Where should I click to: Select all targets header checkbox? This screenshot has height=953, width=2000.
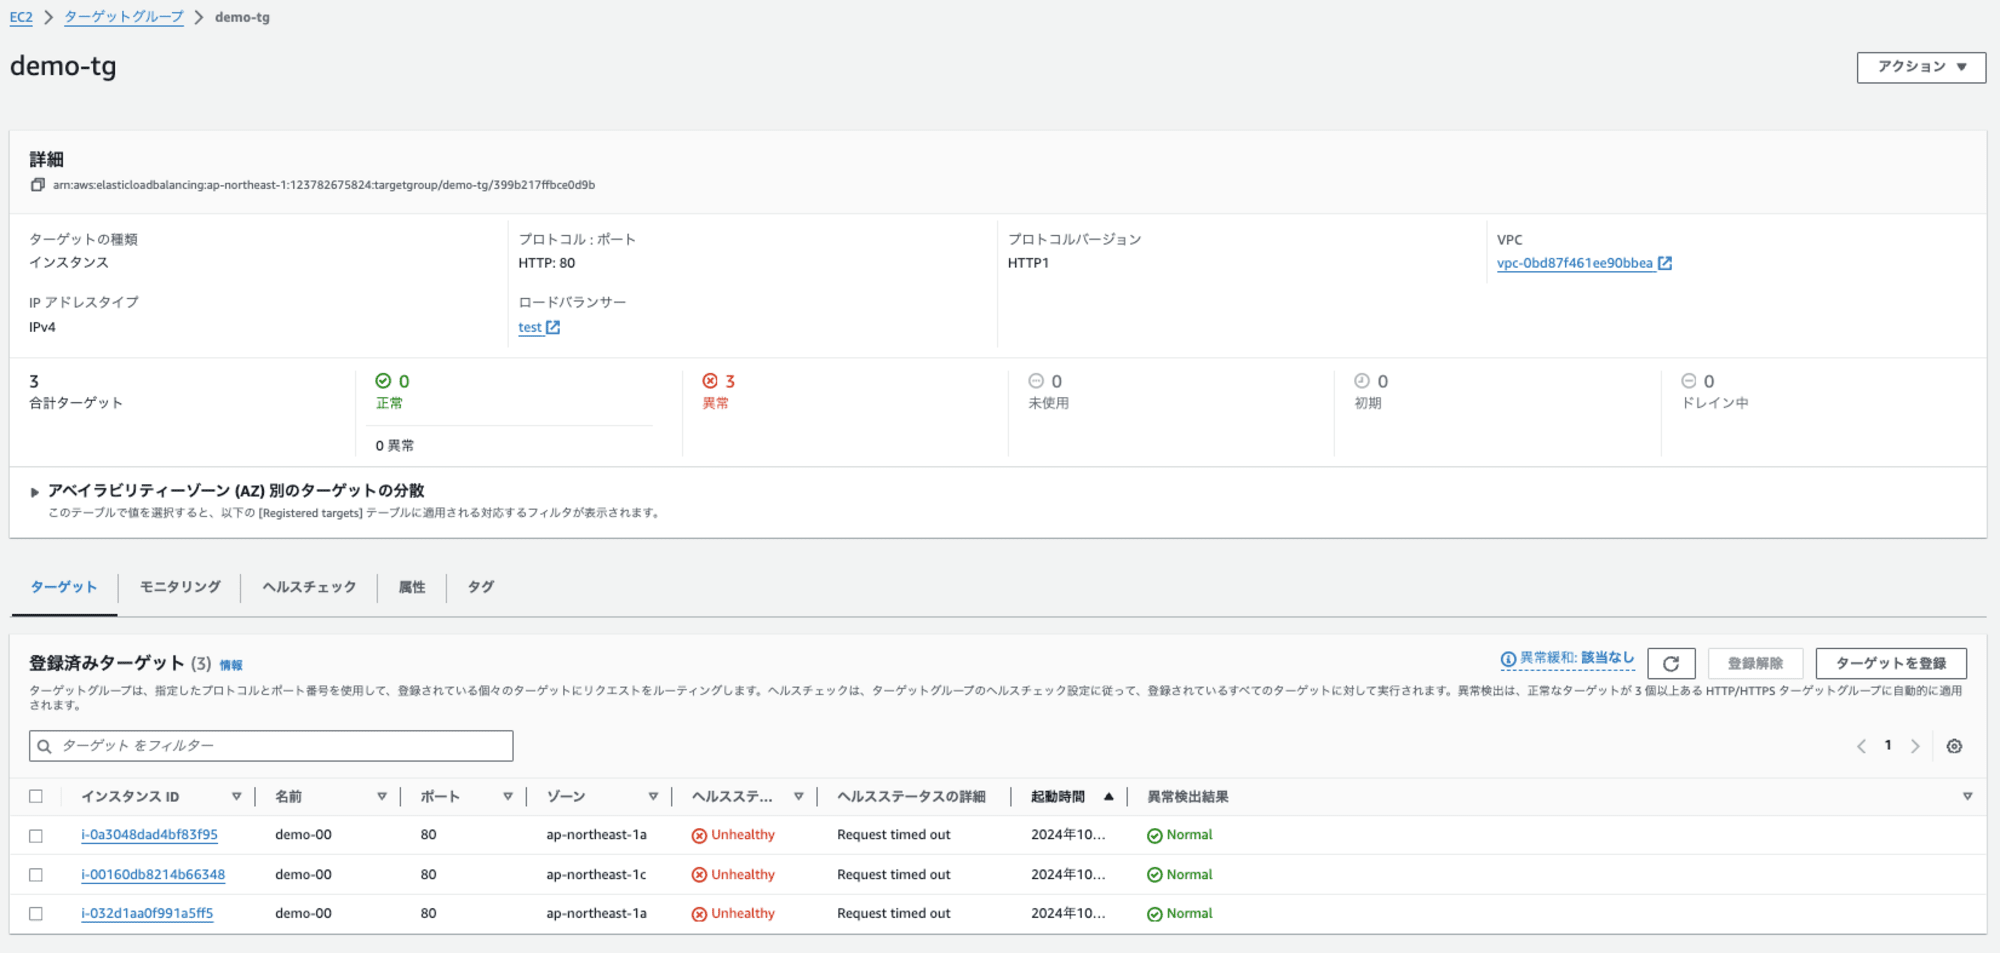tap(36, 797)
